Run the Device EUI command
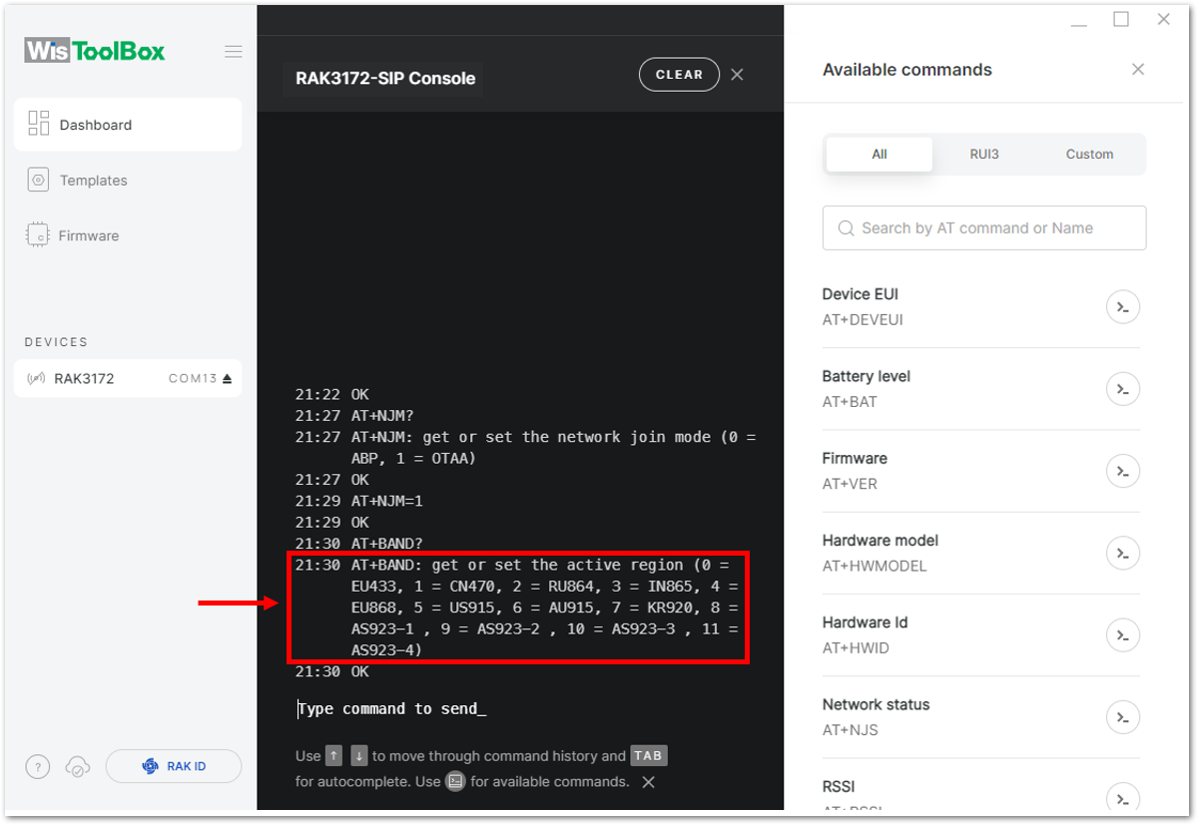Viewport: 1198px width, 825px height. click(x=1122, y=307)
